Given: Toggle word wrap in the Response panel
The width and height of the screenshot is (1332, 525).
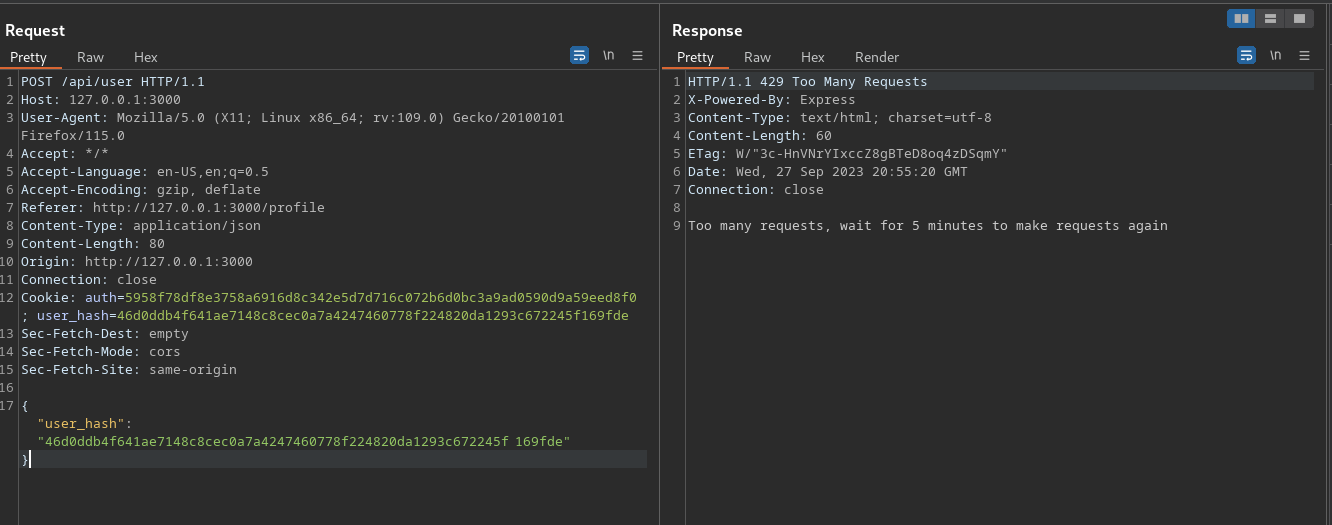Looking at the screenshot, I should pos(1246,56).
